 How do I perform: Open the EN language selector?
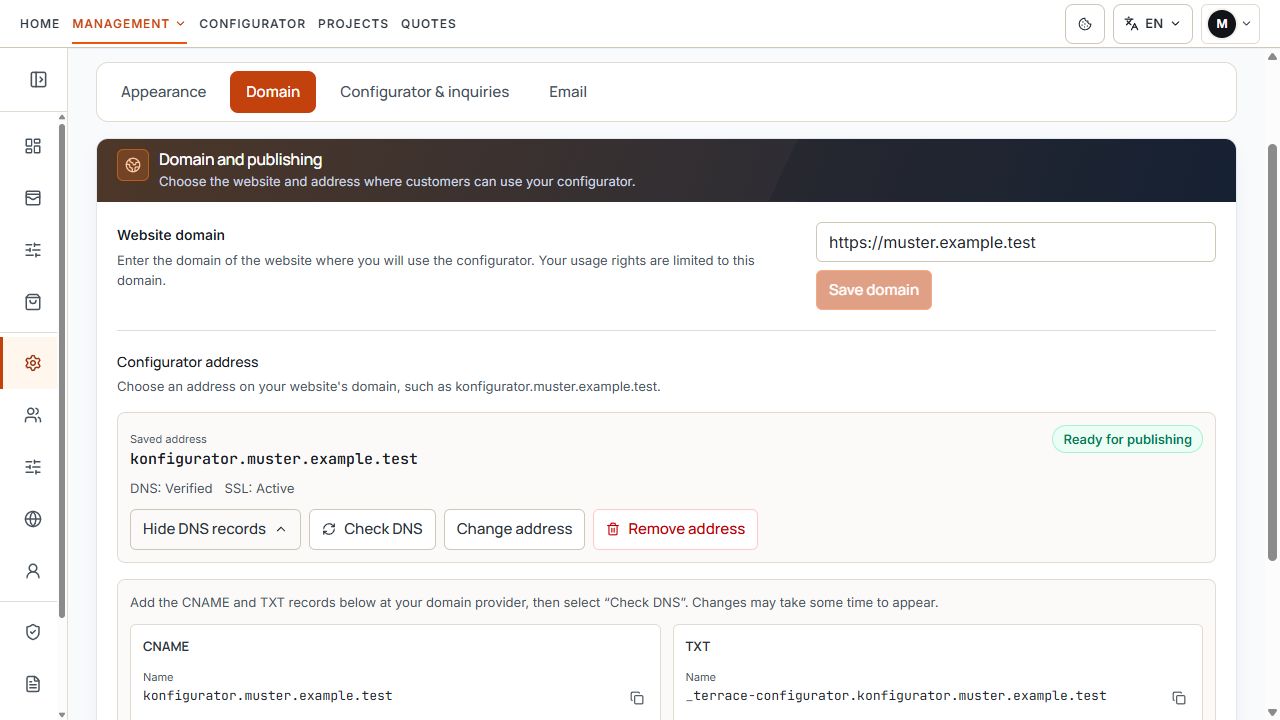coord(1152,24)
